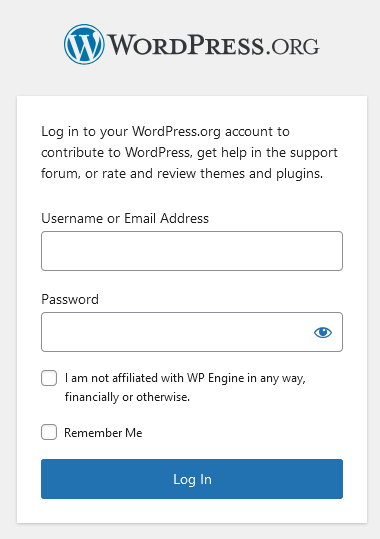Focus the Username or Email Address field
The image size is (380, 539).
coord(192,251)
